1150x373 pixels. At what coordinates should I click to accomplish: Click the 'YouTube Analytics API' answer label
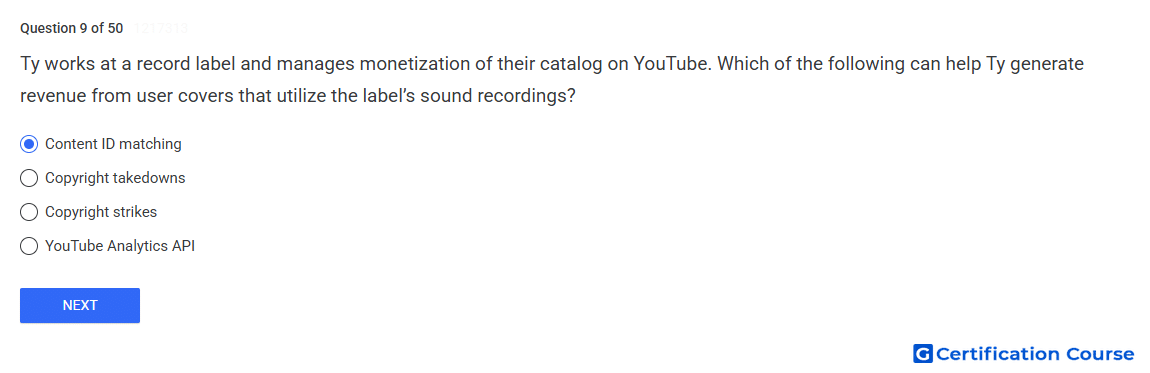(120, 246)
